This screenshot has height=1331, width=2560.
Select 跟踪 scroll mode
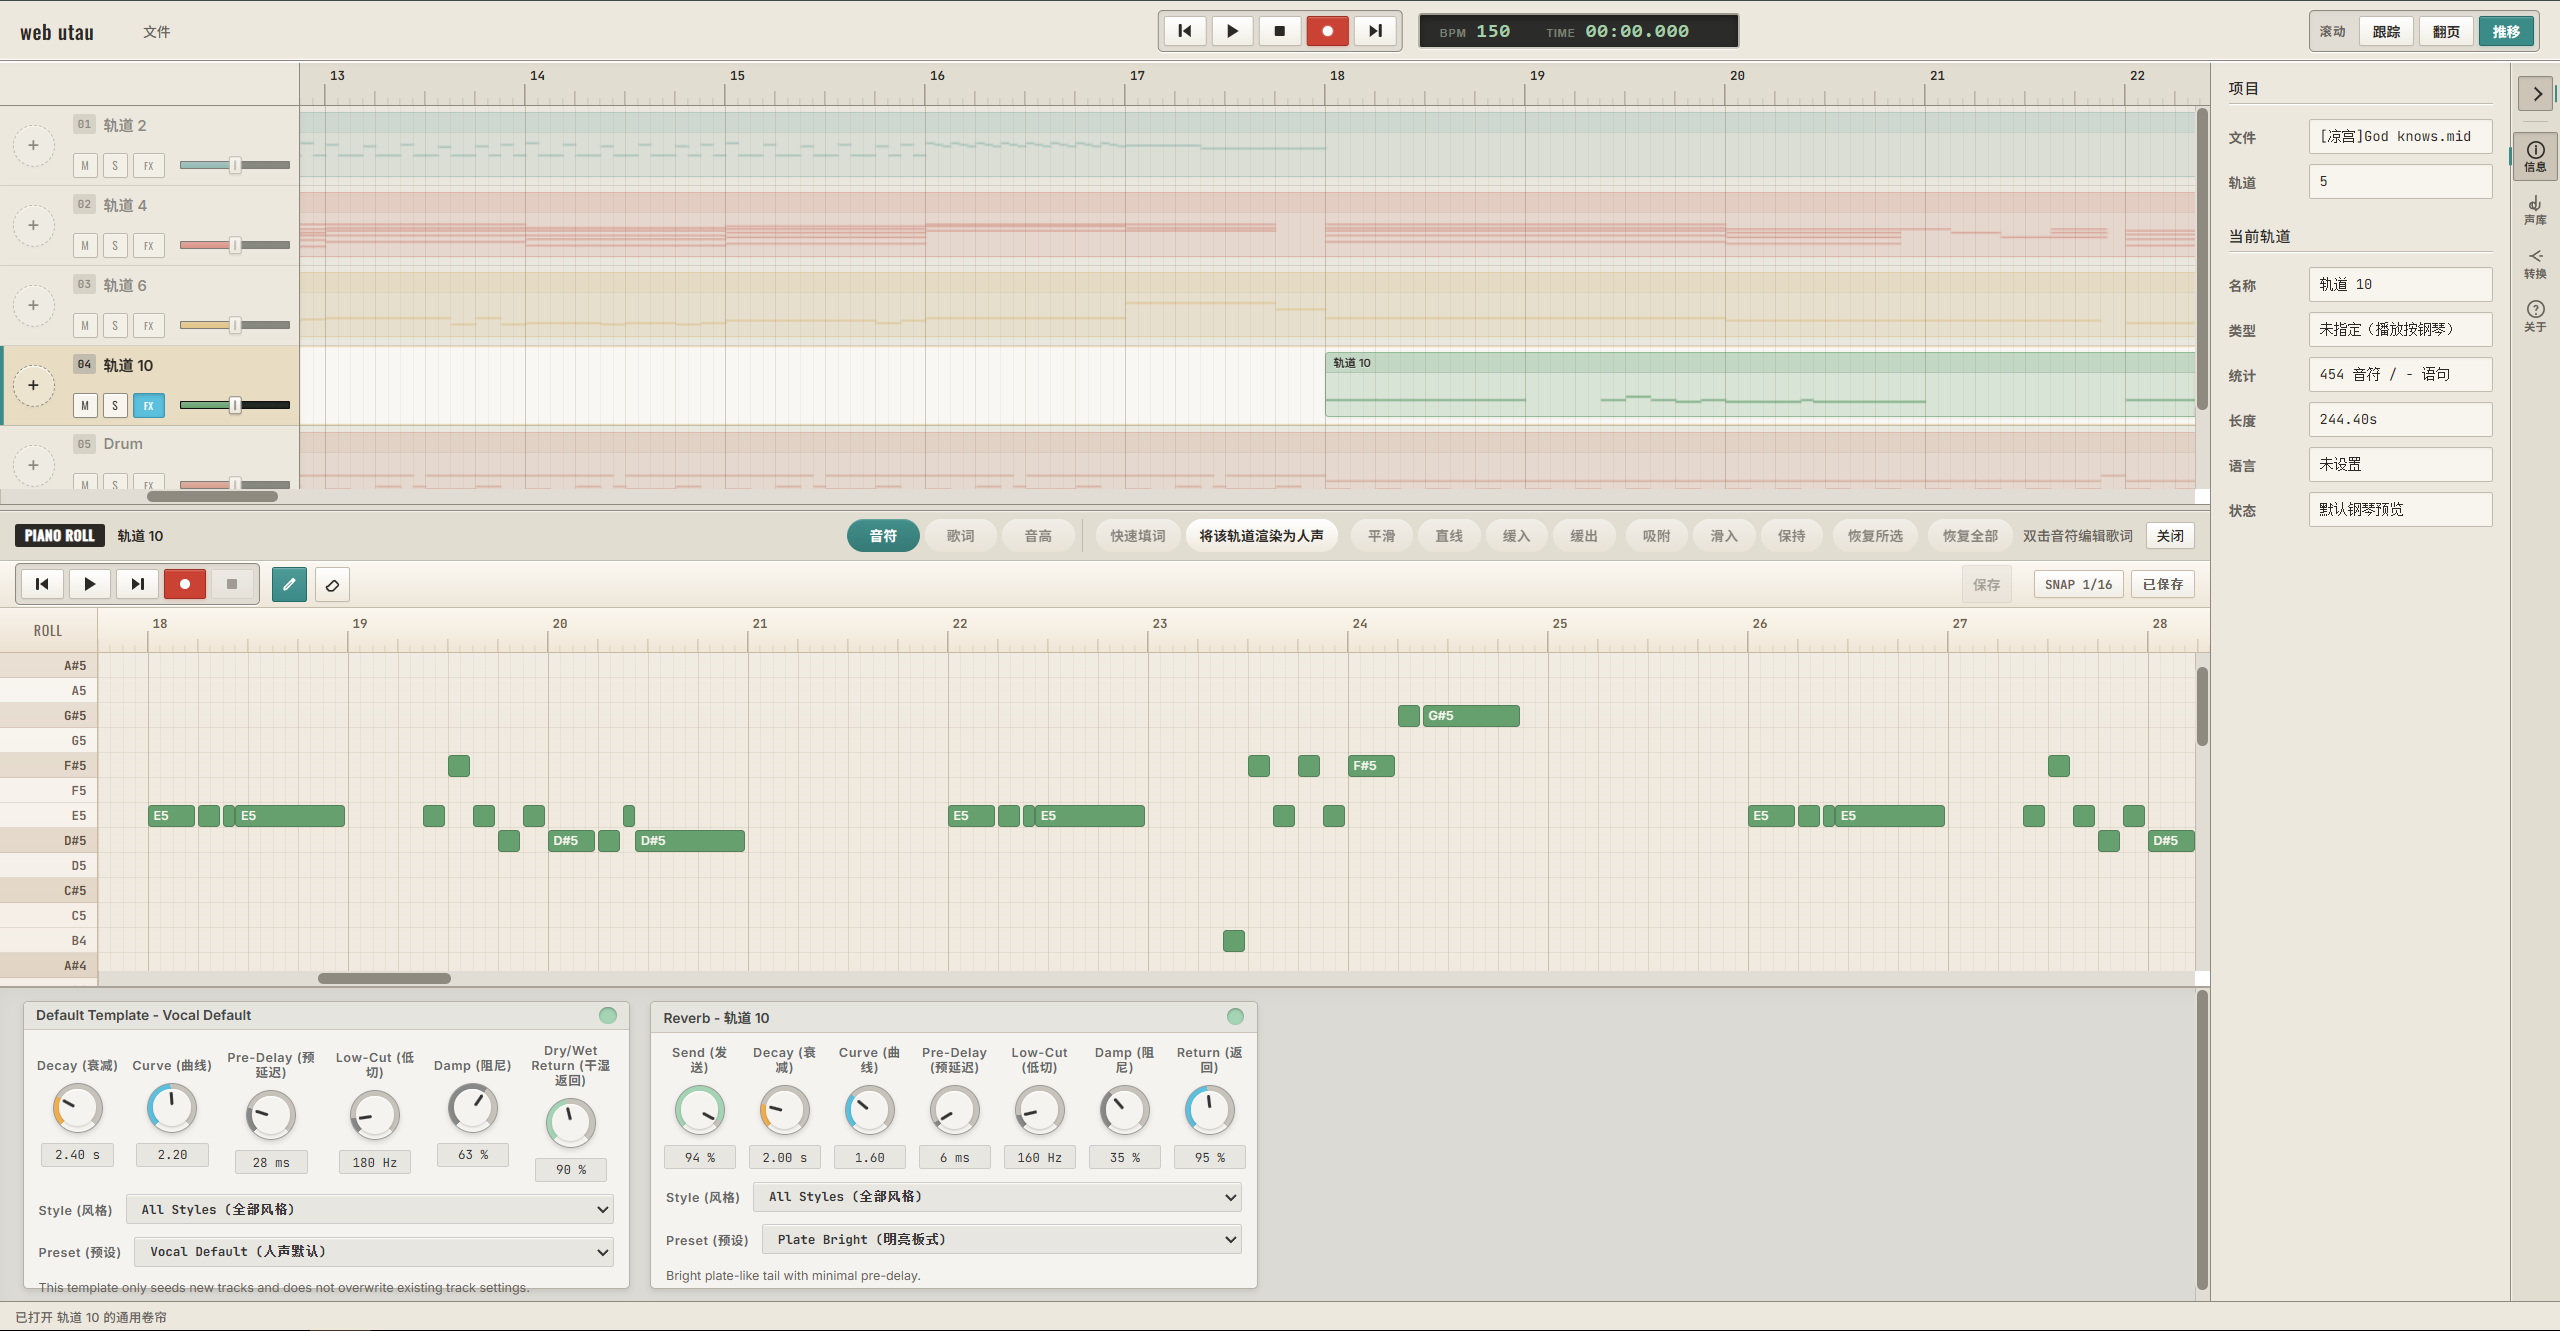tap(2386, 32)
